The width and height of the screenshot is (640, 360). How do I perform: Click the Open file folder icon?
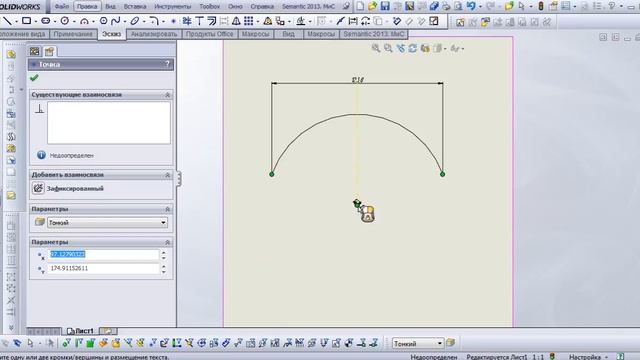click(372, 6)
